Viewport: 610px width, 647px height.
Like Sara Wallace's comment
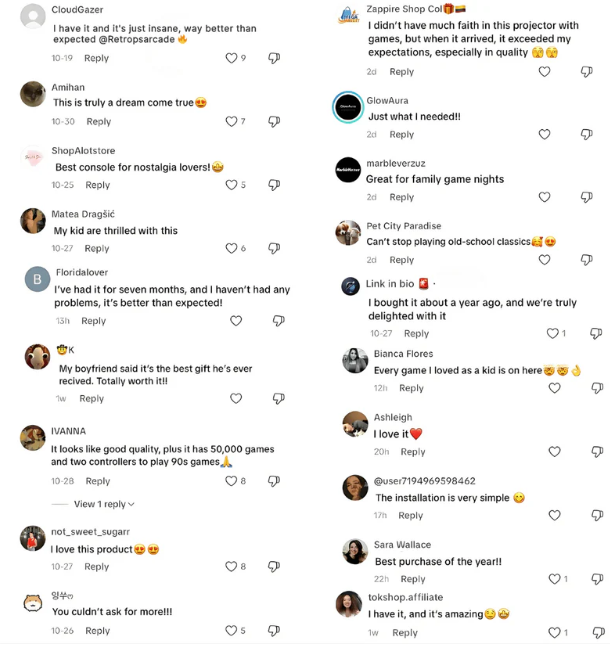point(553,579)
